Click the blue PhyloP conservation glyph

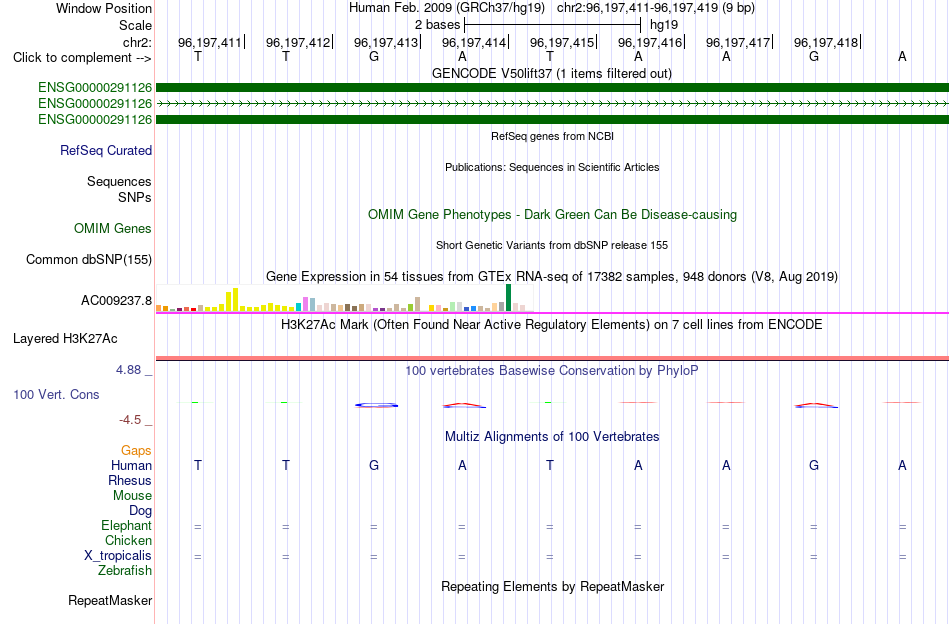376,405
